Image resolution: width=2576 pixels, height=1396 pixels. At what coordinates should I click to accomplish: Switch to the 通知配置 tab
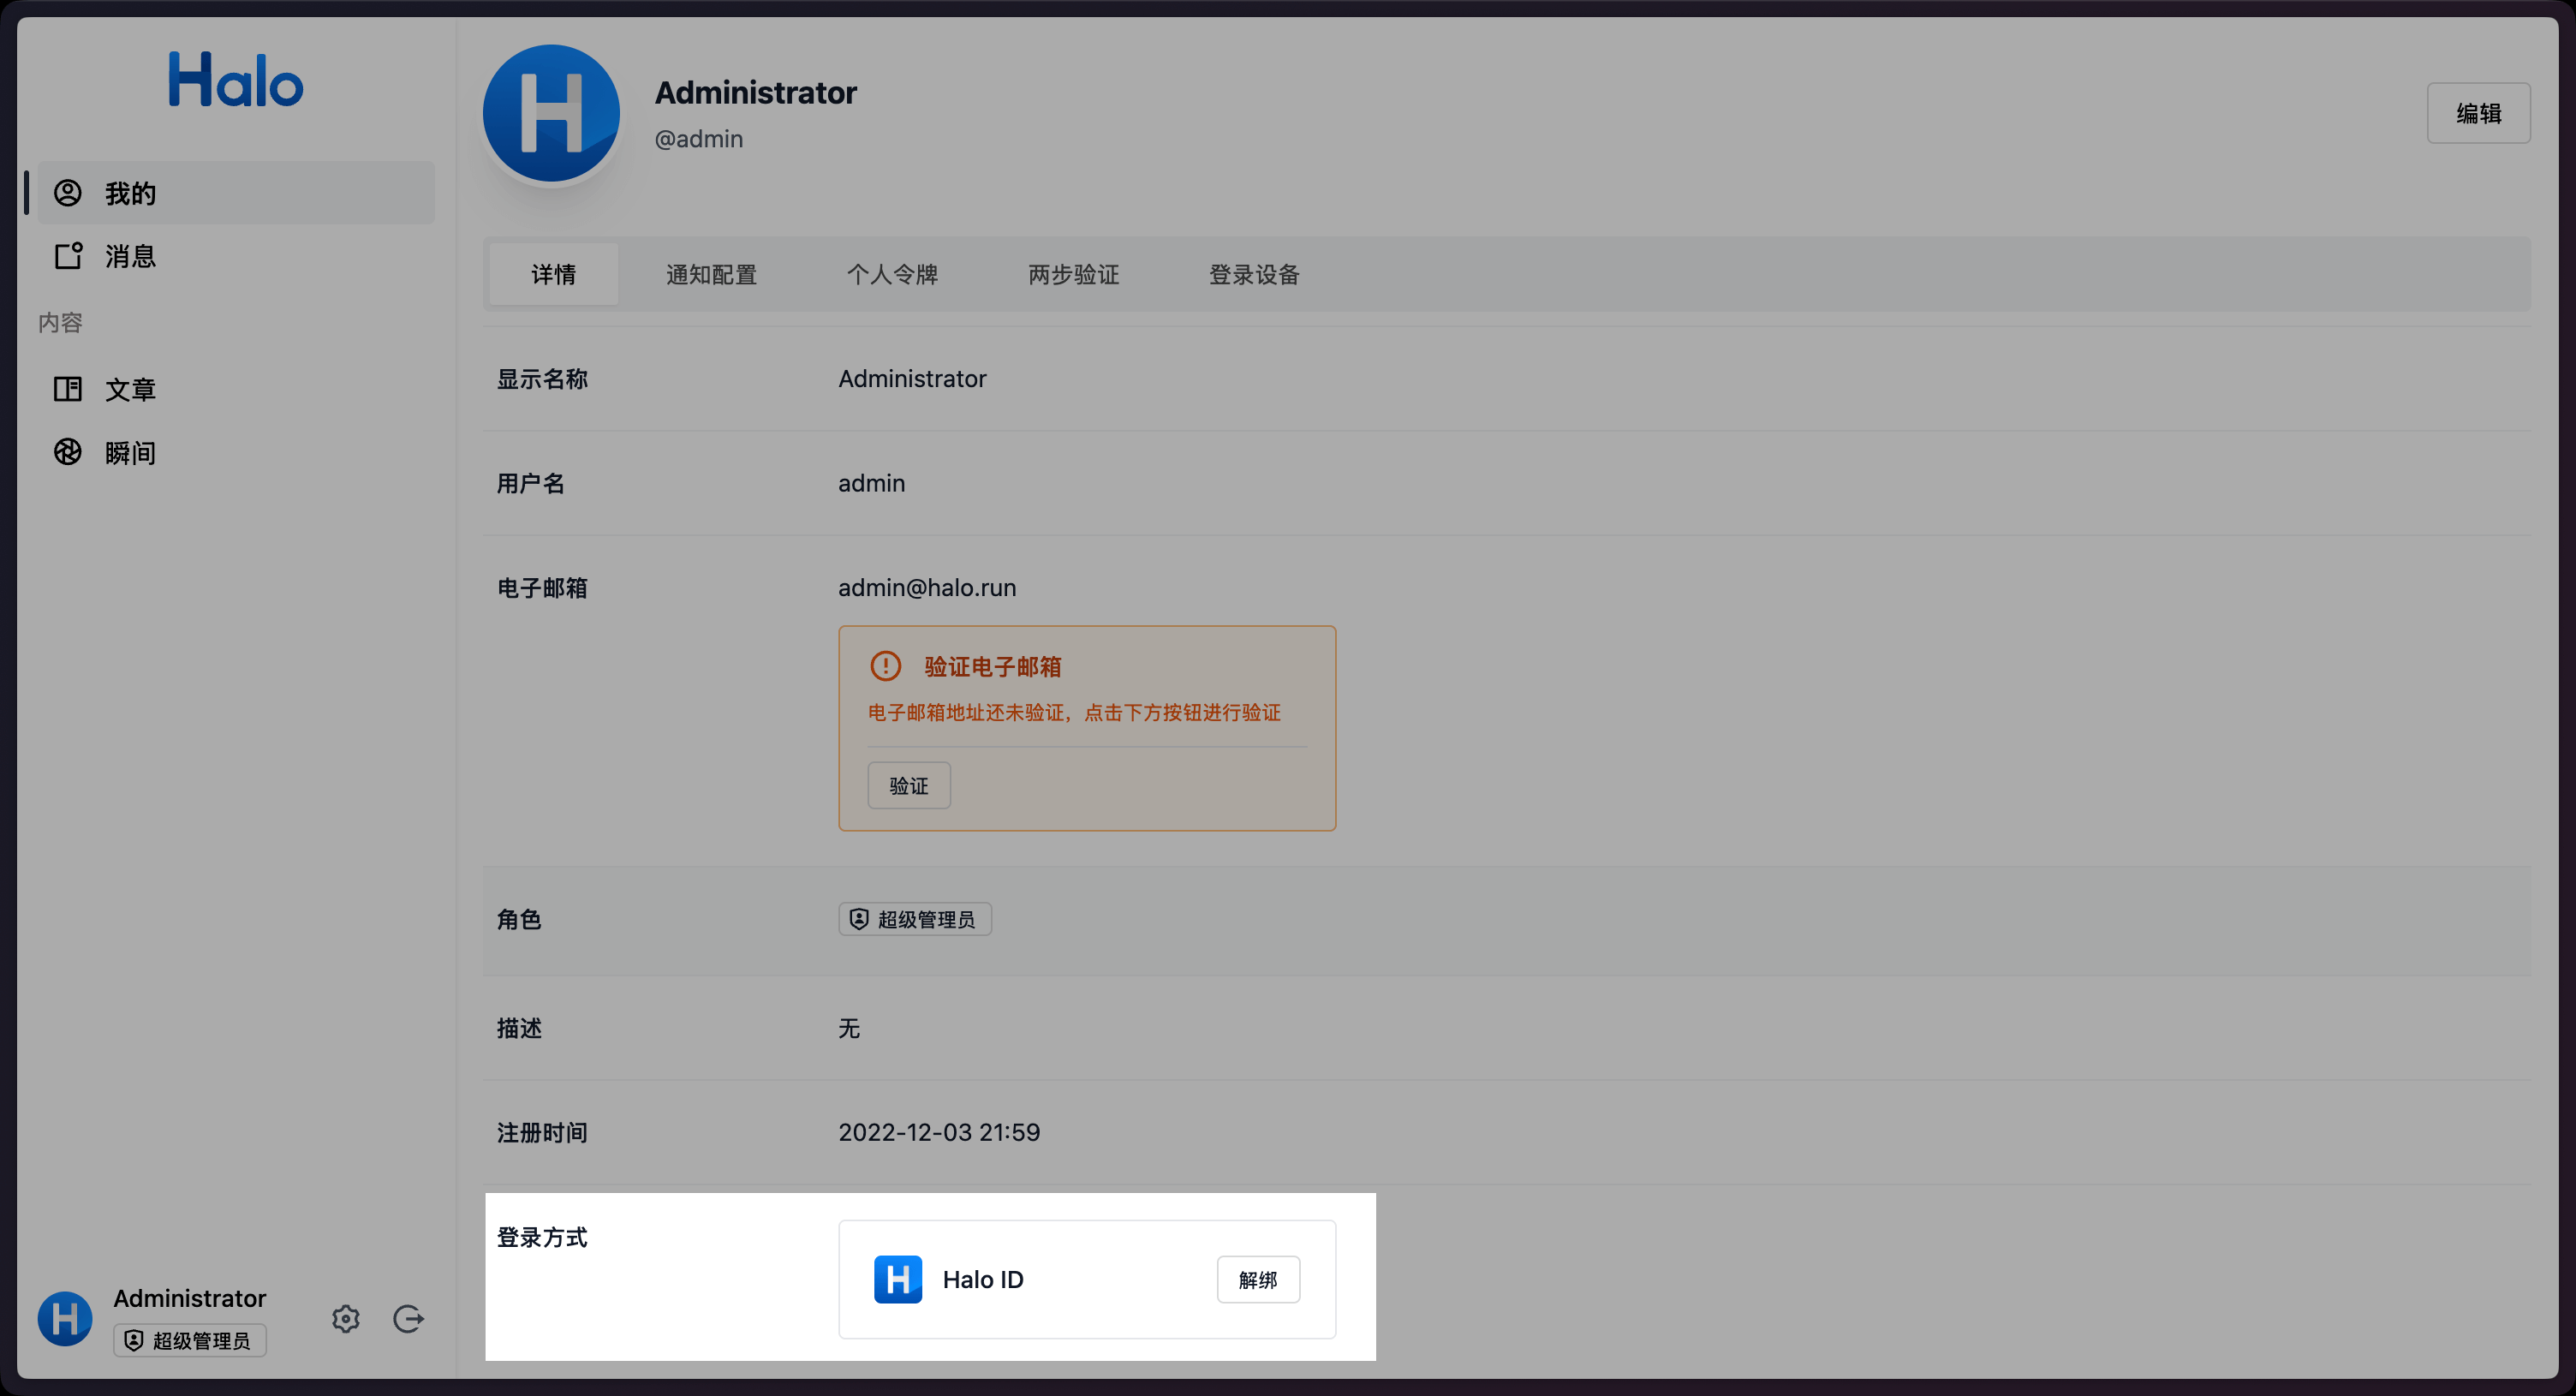[x=711, y=274]
